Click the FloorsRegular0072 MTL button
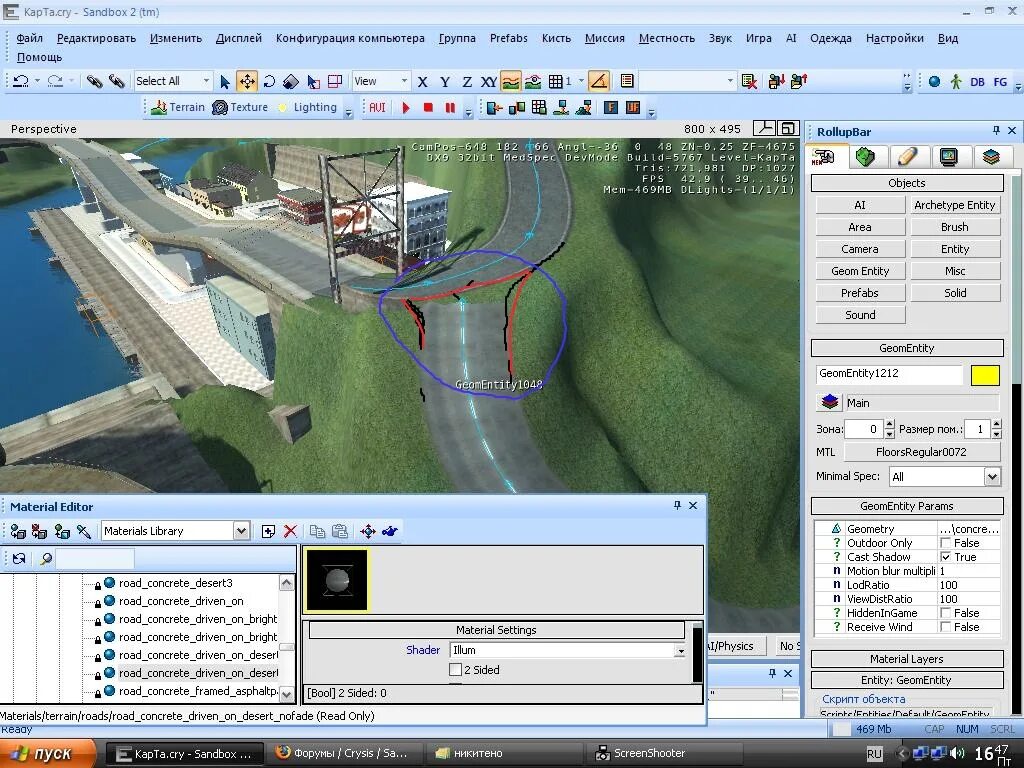This screenshot has height=768, width=1024. (x=921, y=452)
